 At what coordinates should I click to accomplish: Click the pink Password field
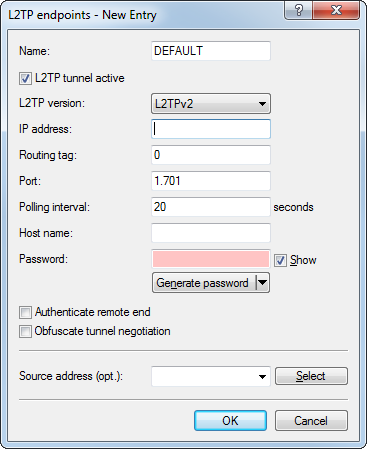pos(211,259)
